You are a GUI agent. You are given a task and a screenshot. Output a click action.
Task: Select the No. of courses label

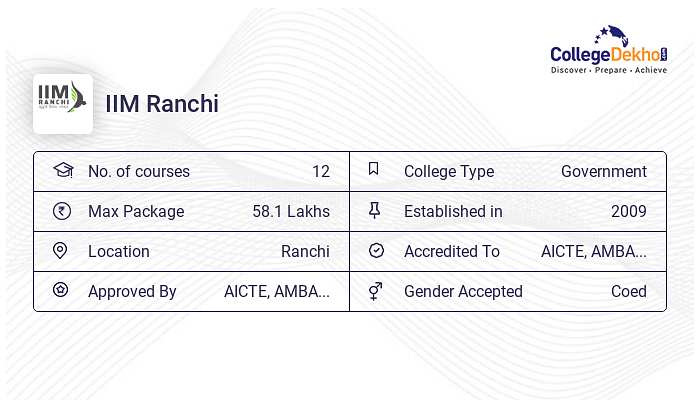coord(139,171)
